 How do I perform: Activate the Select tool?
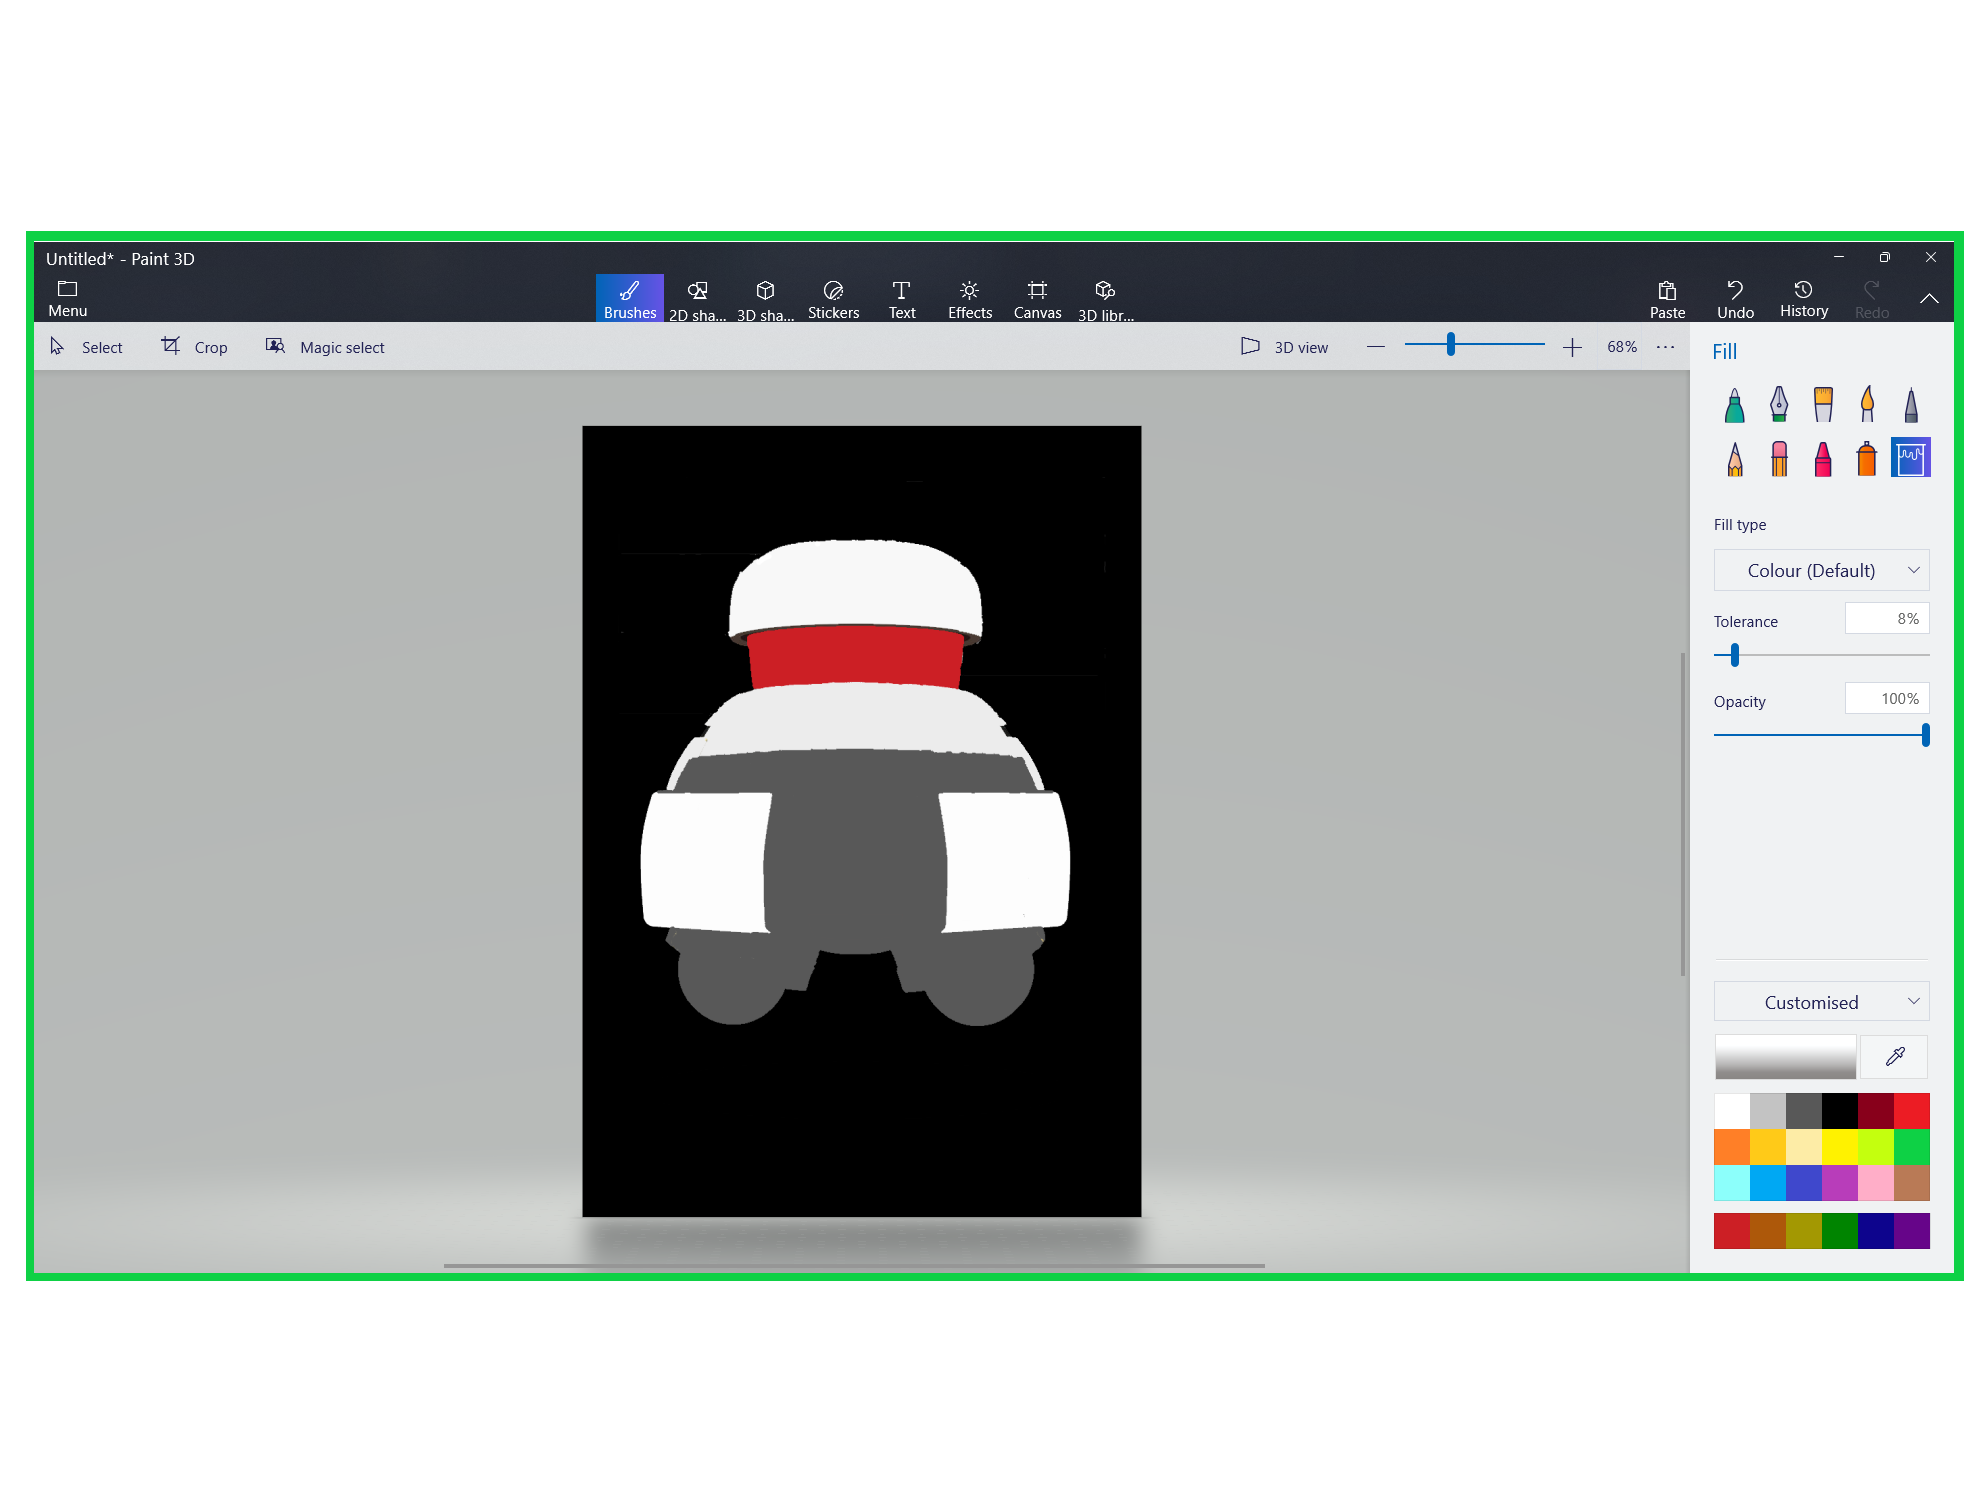[87, 347]
